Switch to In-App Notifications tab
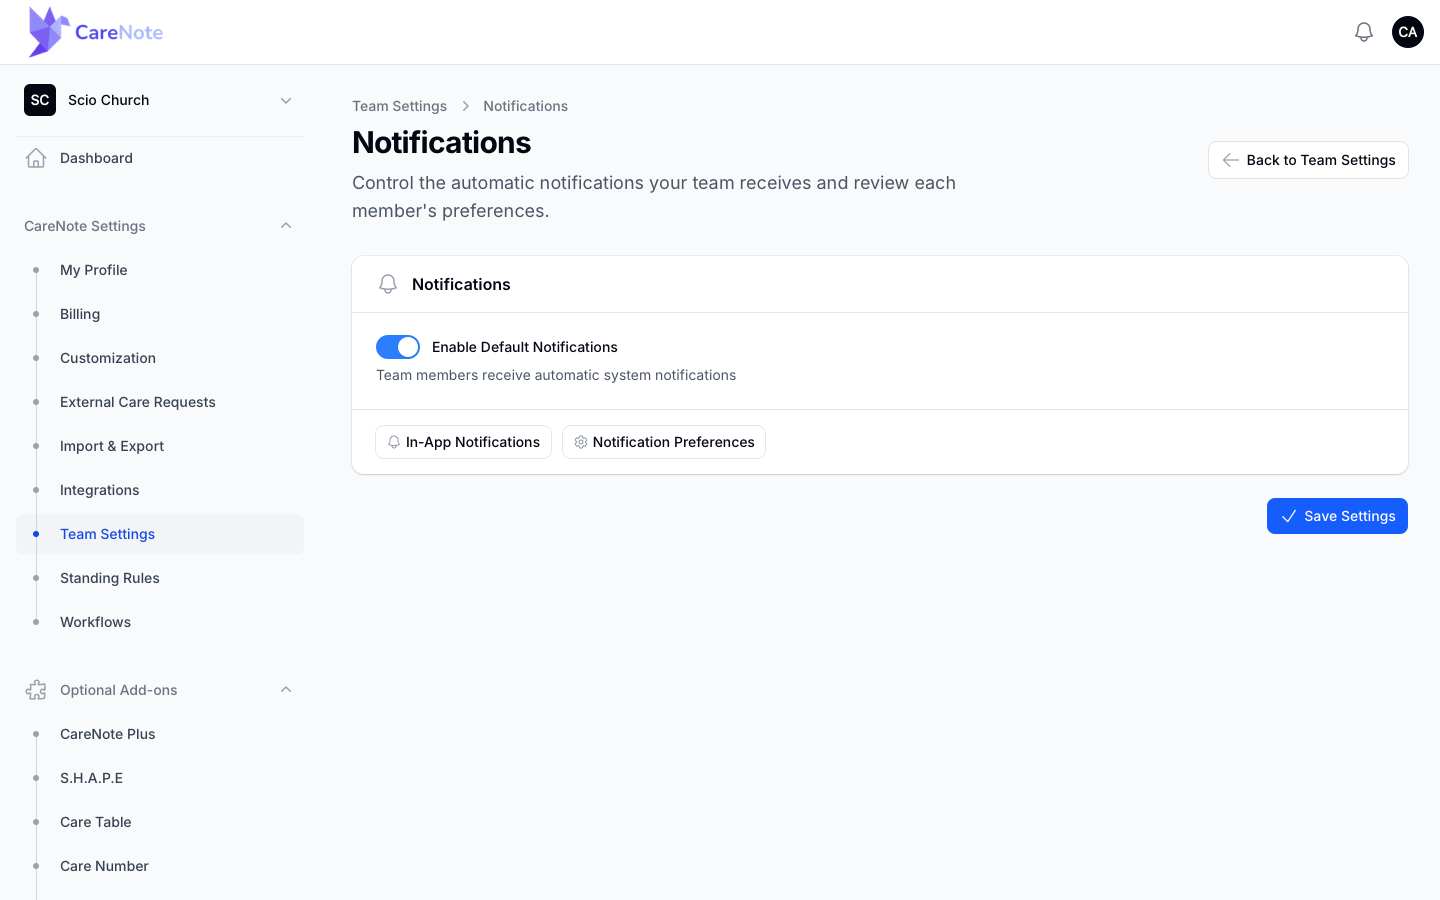Viewport: 1440px width, 900px height. pos(463,442)
